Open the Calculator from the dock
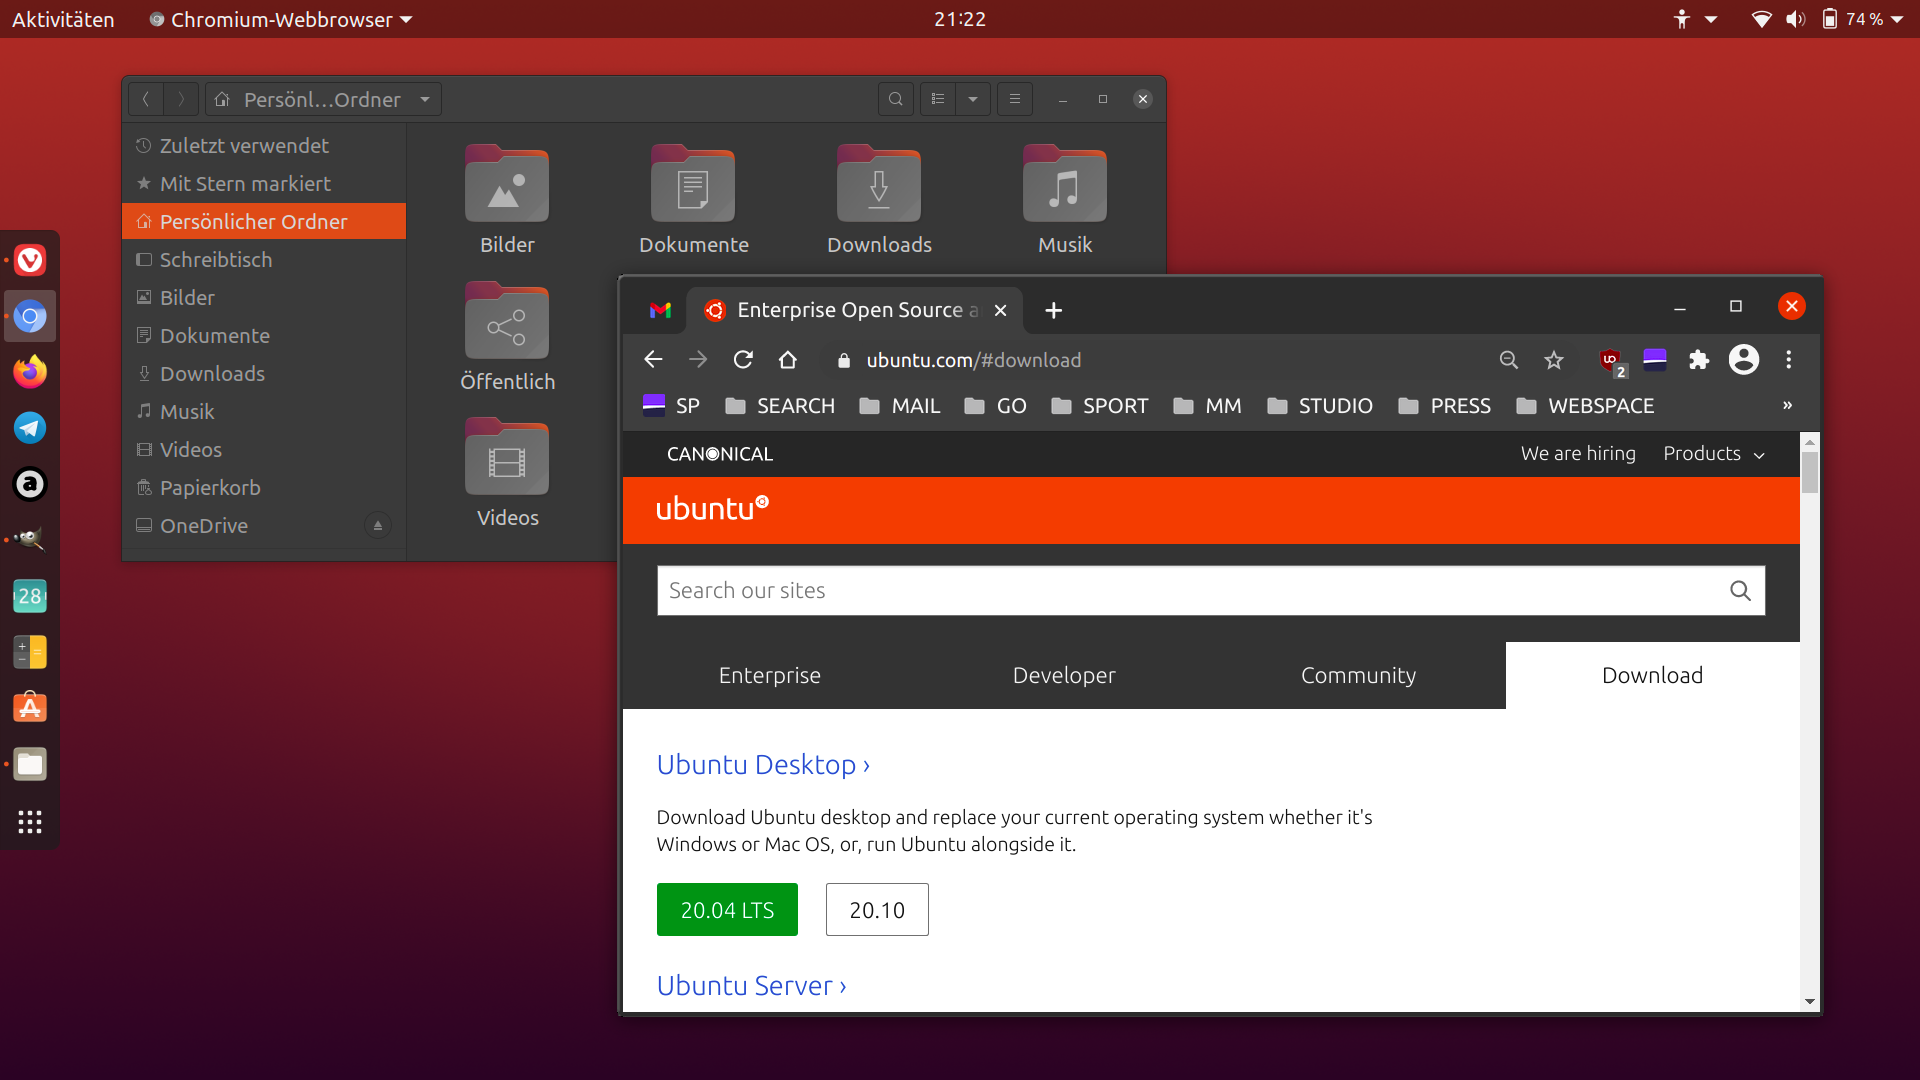 [30, 652]
